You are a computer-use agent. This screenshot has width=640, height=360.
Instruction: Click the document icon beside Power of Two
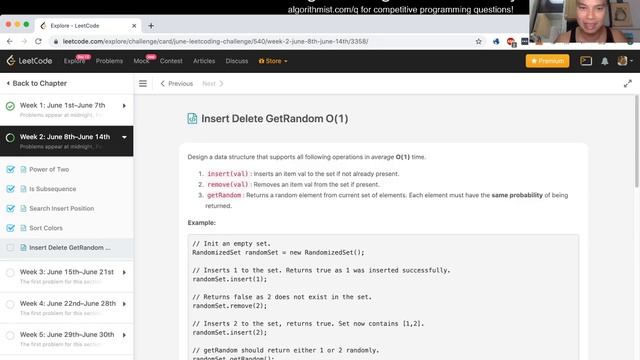(x=23, y=169)
